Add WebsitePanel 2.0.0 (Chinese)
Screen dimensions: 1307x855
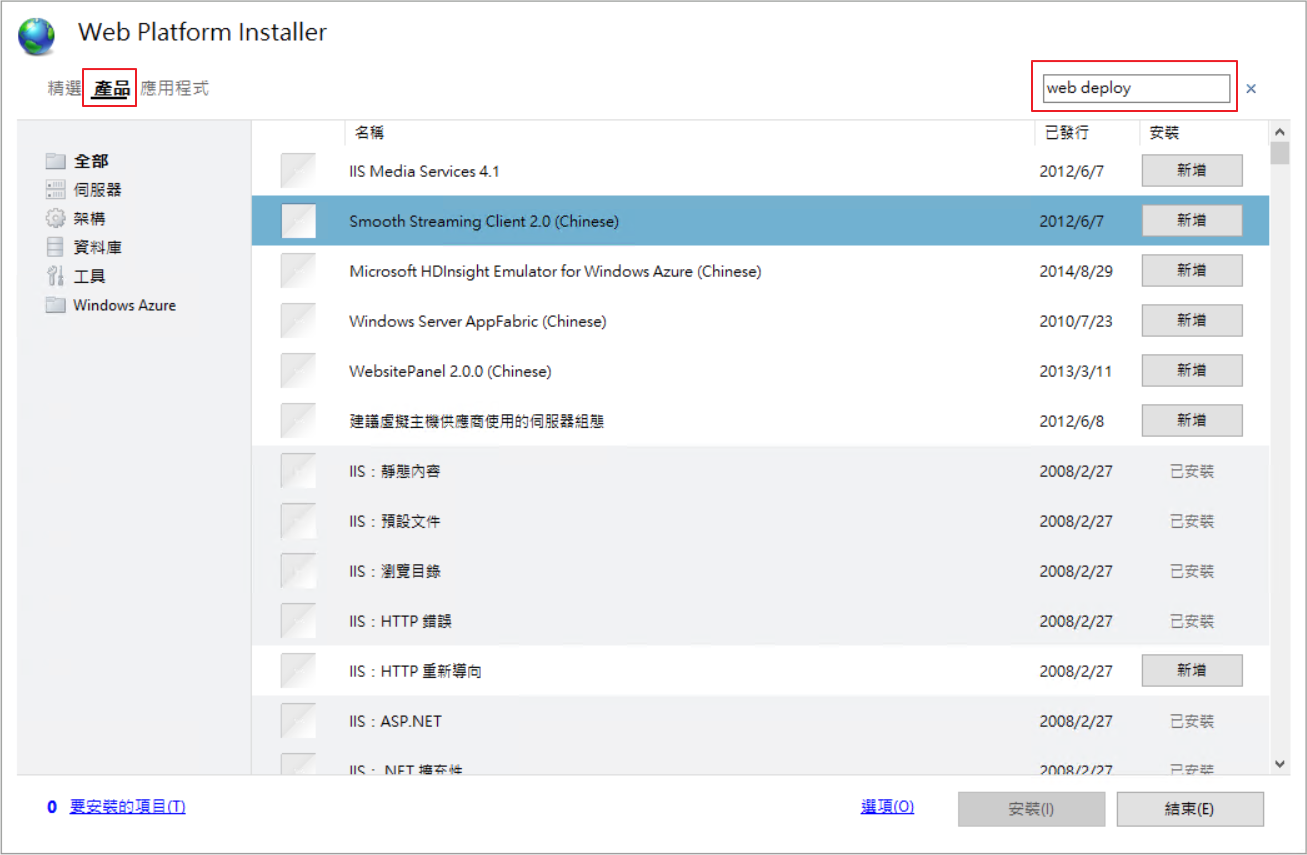(x=1191, y=371)
